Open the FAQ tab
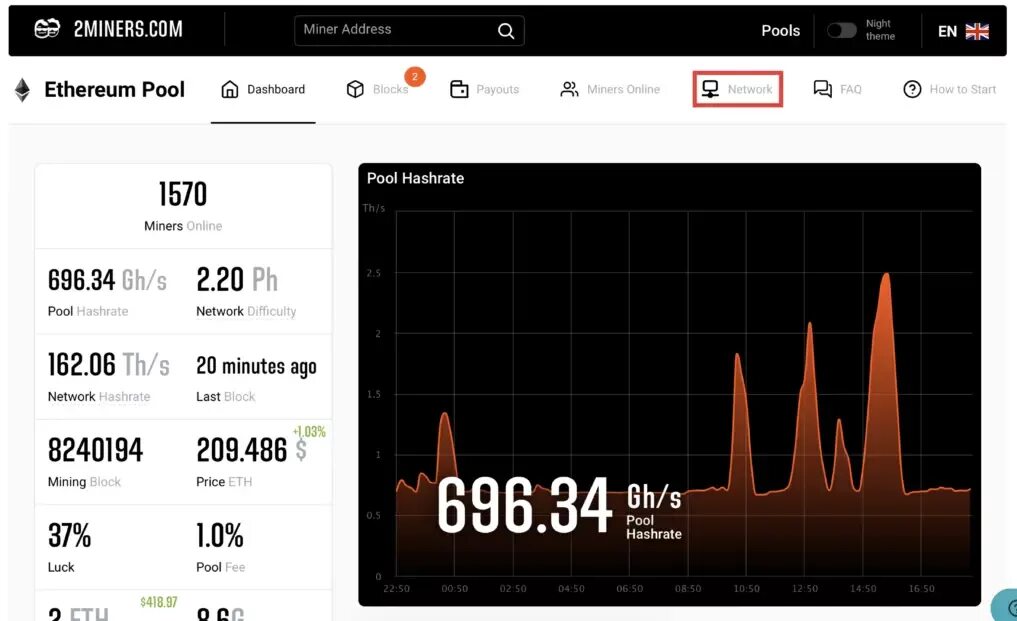1017x621 pixels. (x=837, y=90)
